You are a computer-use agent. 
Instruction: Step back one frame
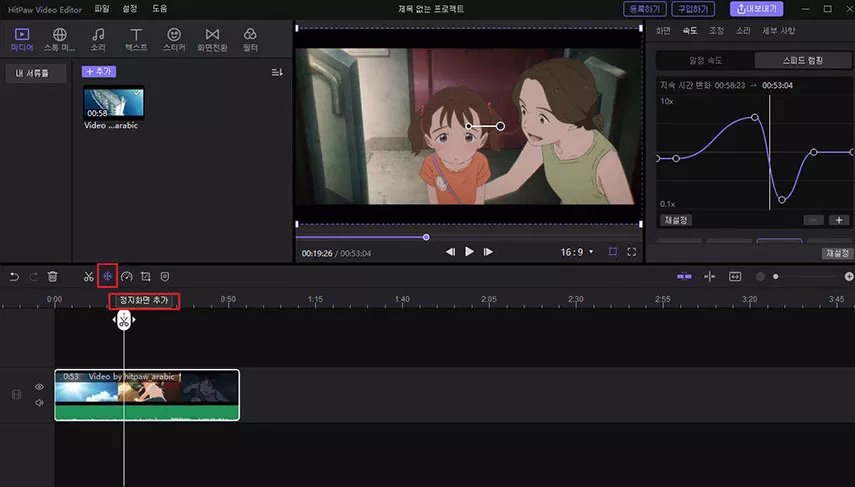click(450, 251)
